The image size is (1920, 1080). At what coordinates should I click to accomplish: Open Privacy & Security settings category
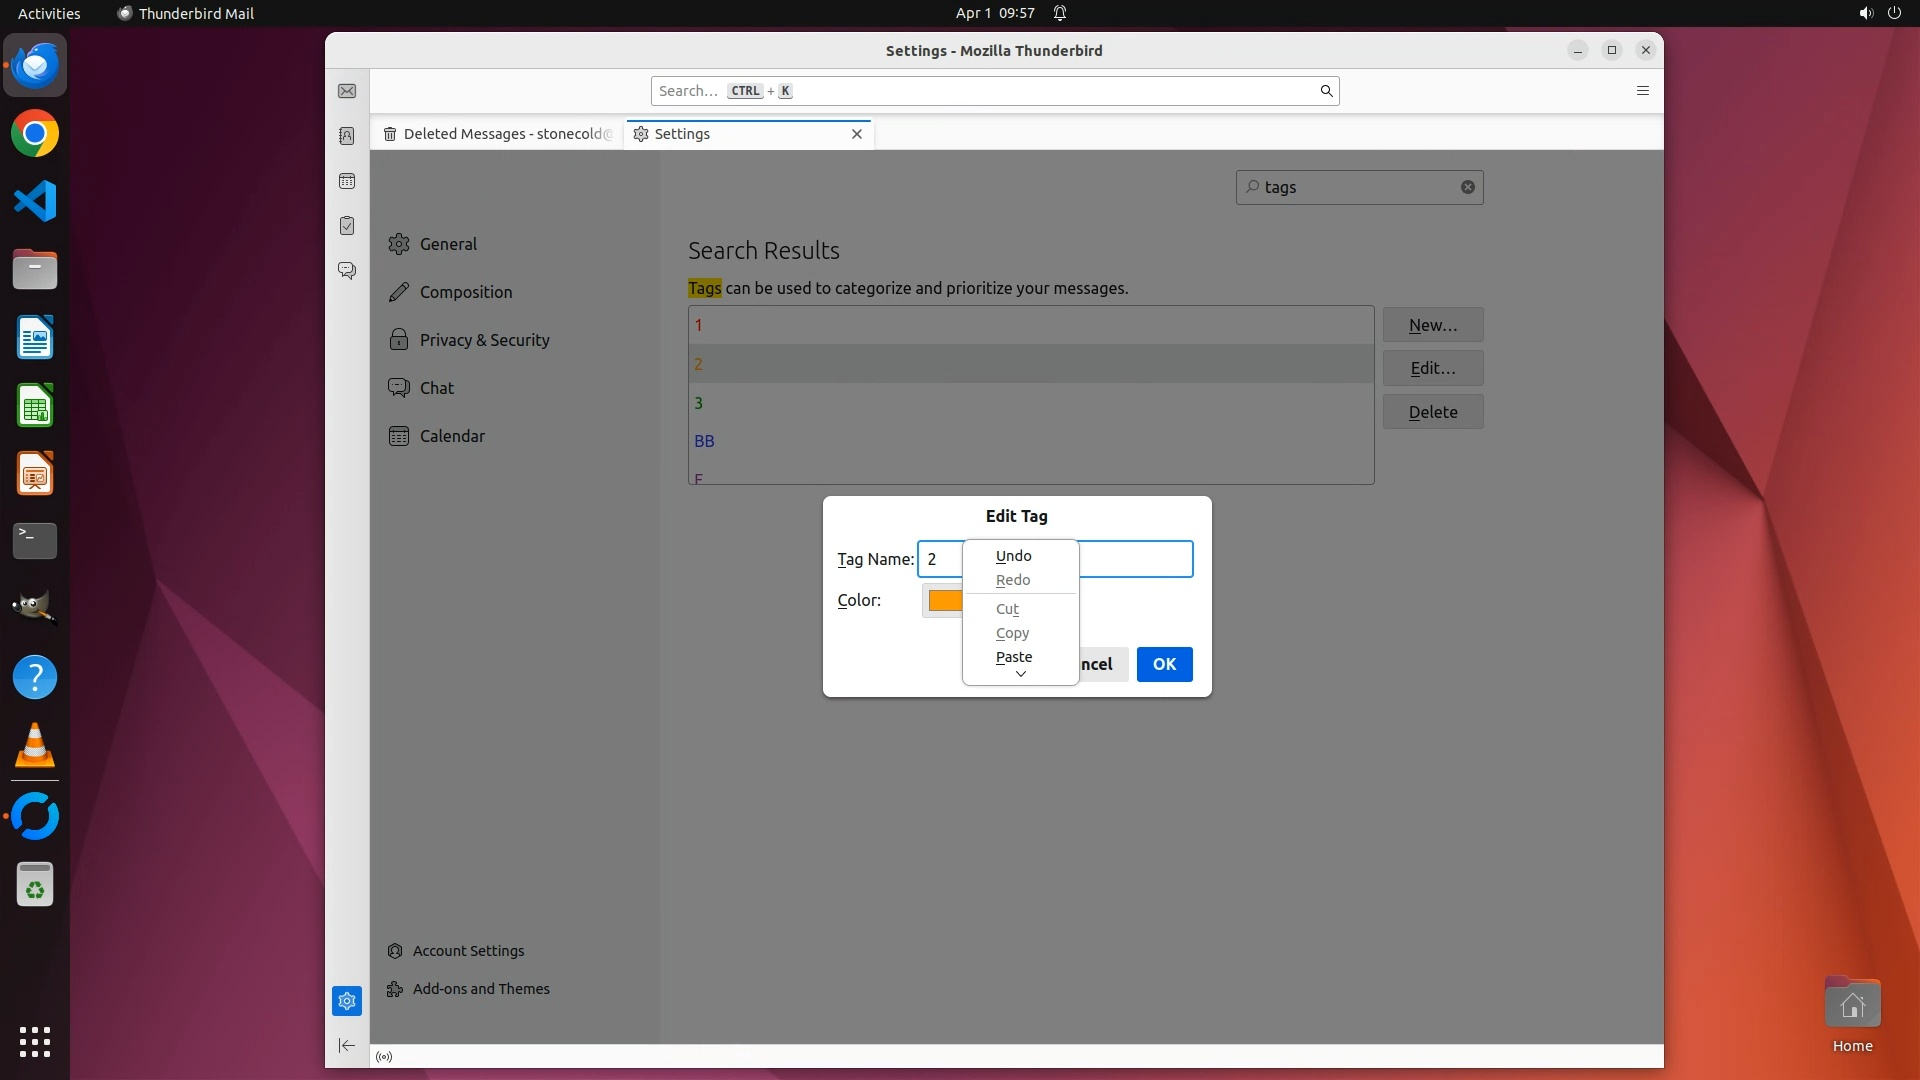tap(484, 340)
